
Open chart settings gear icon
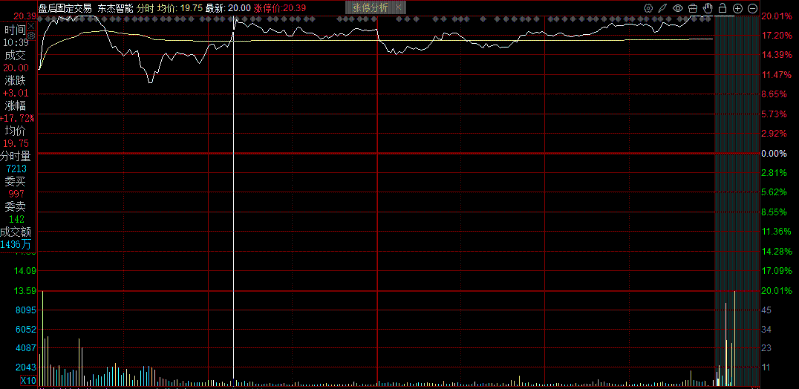(x=648, y=8)
